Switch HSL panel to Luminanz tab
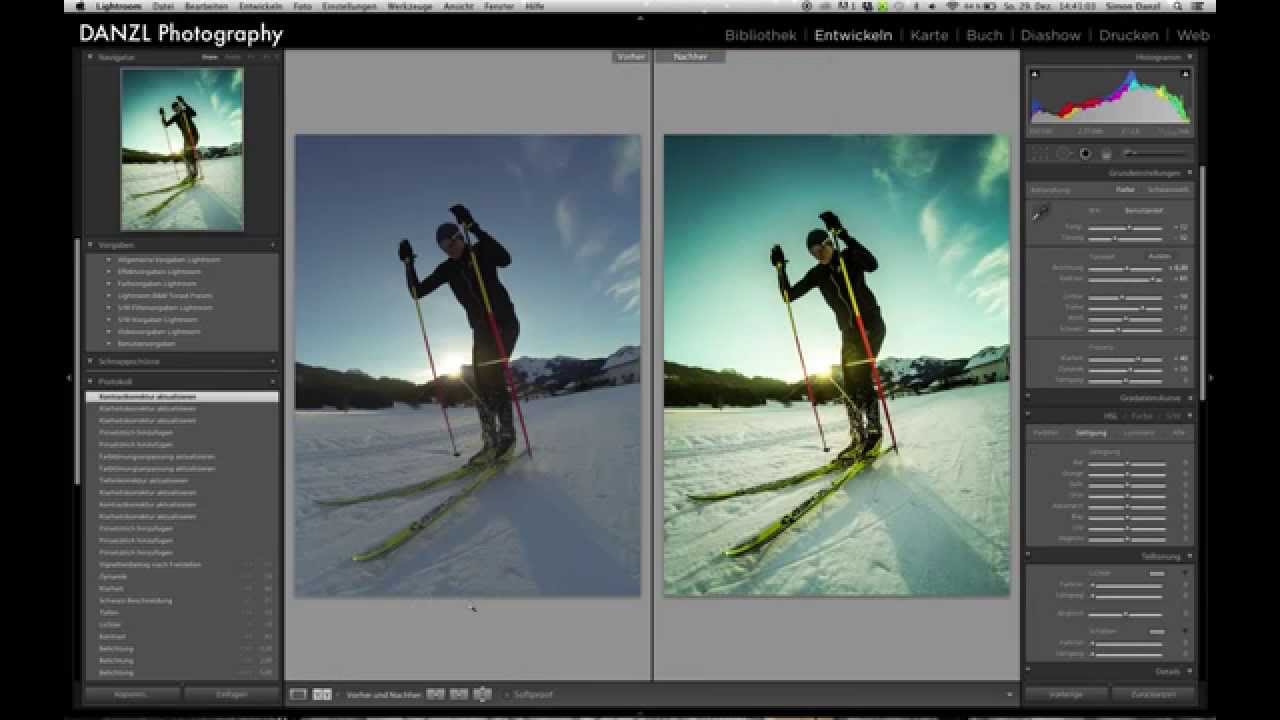Screen dimensions: 1280x720 click(1138, 433)
